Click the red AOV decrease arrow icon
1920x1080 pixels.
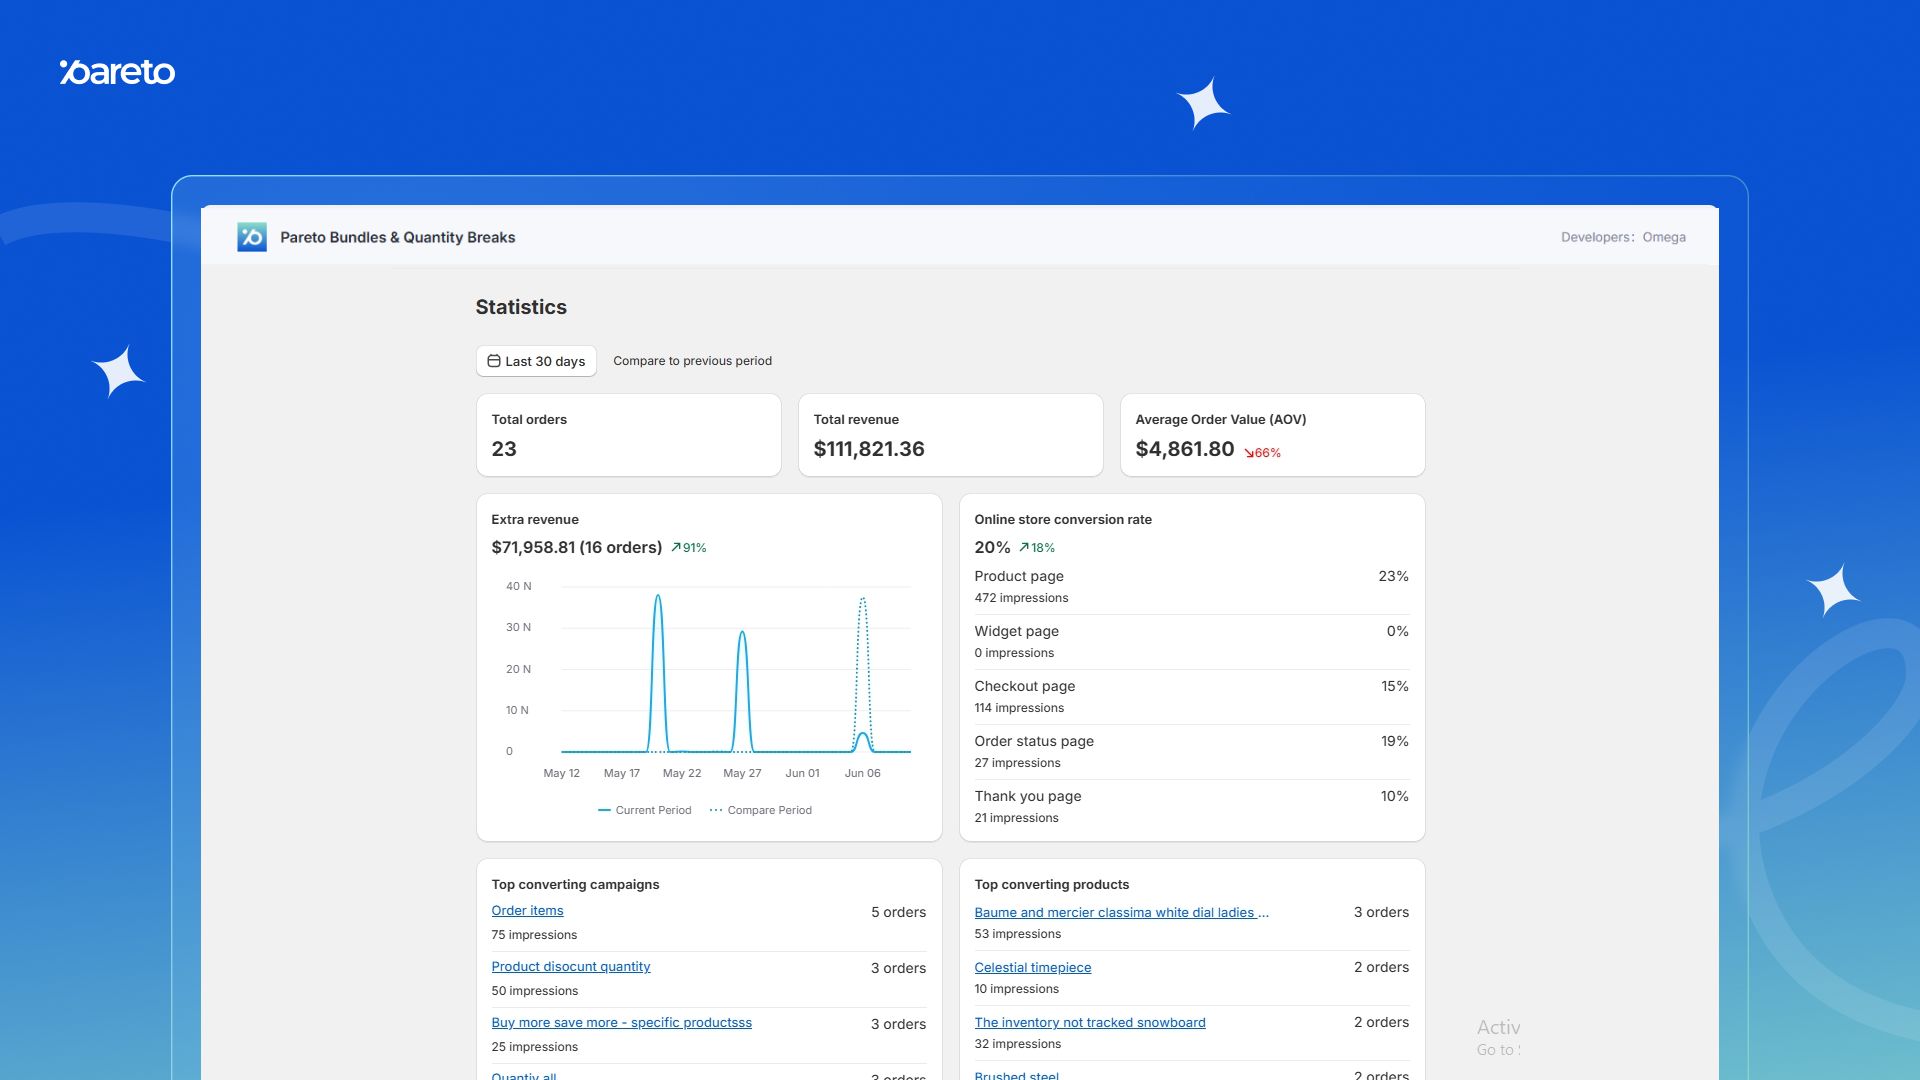click(1249, 453)
